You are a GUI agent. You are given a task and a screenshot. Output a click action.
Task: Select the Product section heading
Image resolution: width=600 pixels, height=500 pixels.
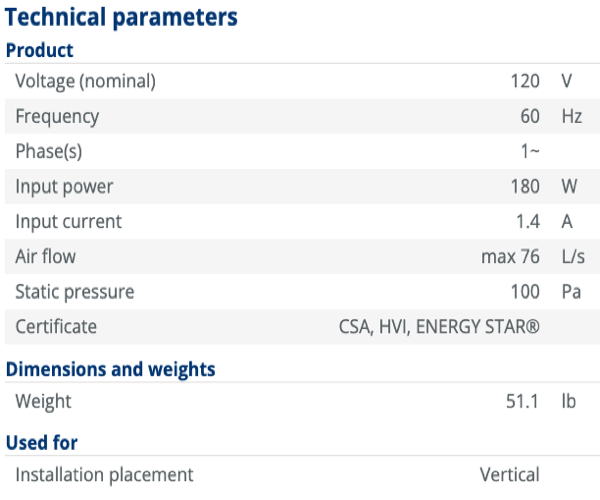coord(39,50)
